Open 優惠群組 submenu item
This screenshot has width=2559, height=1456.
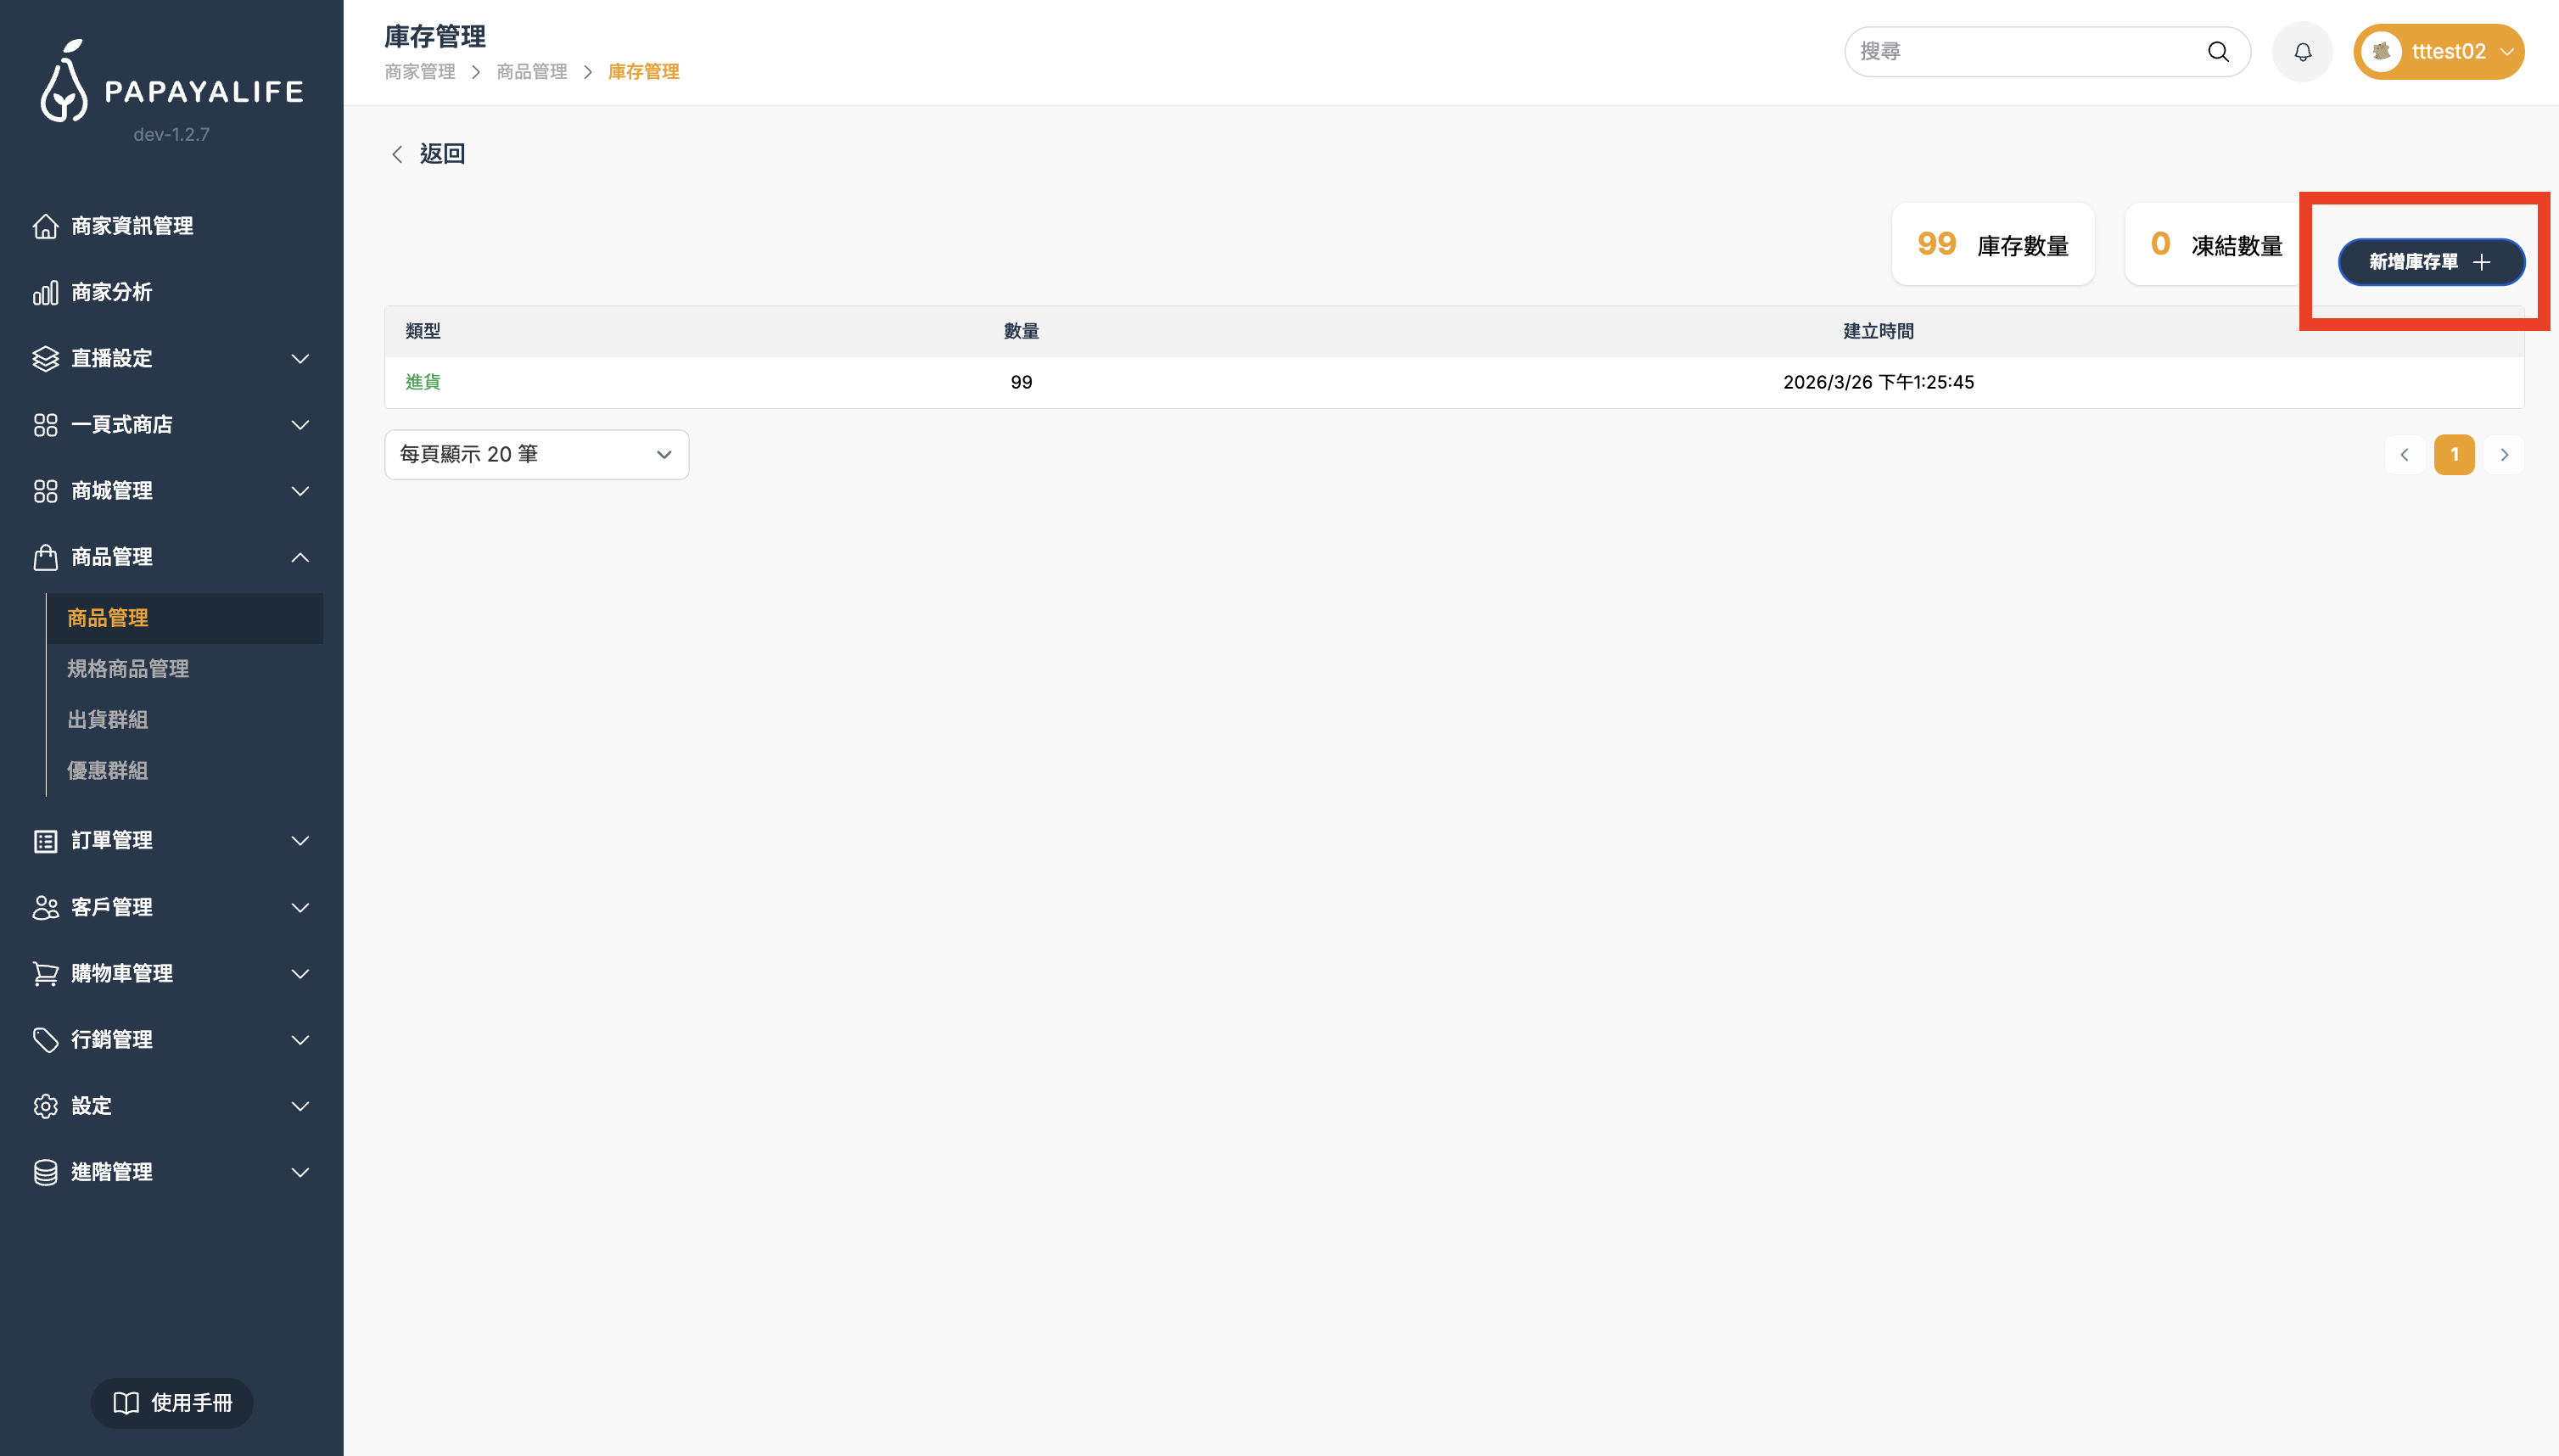107,770
